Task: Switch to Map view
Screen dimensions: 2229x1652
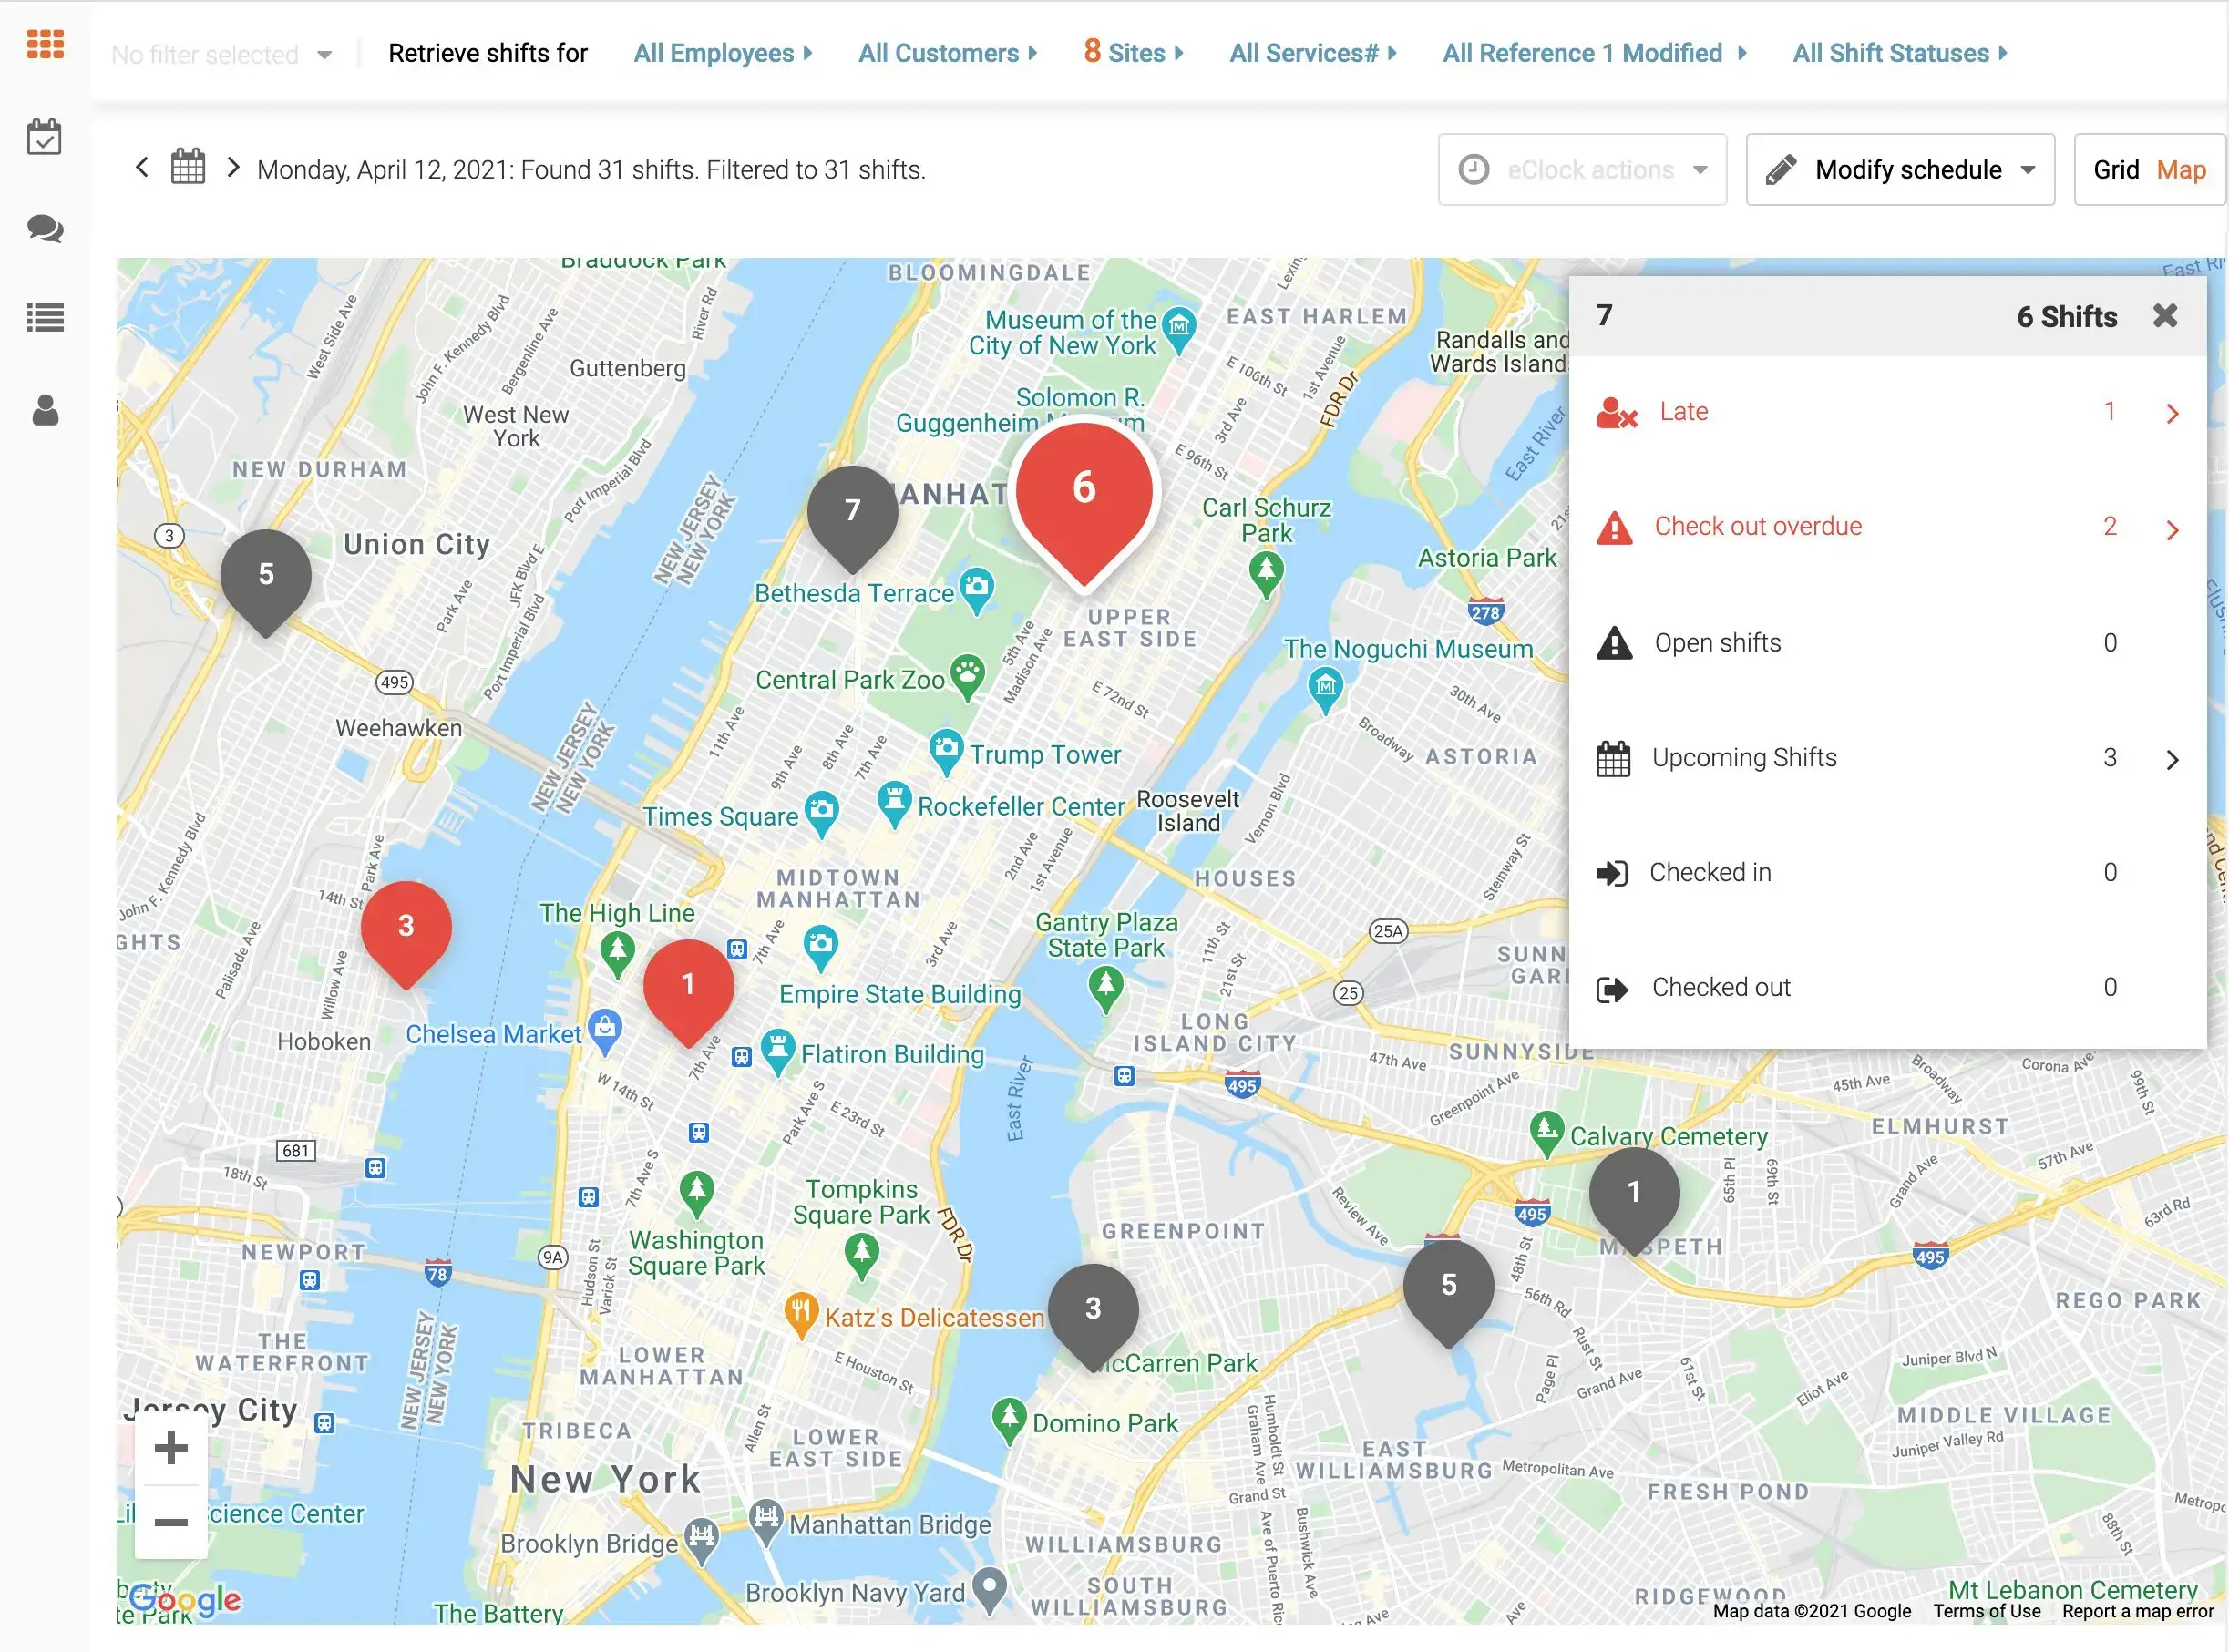Action: [x=2181, y=170]
